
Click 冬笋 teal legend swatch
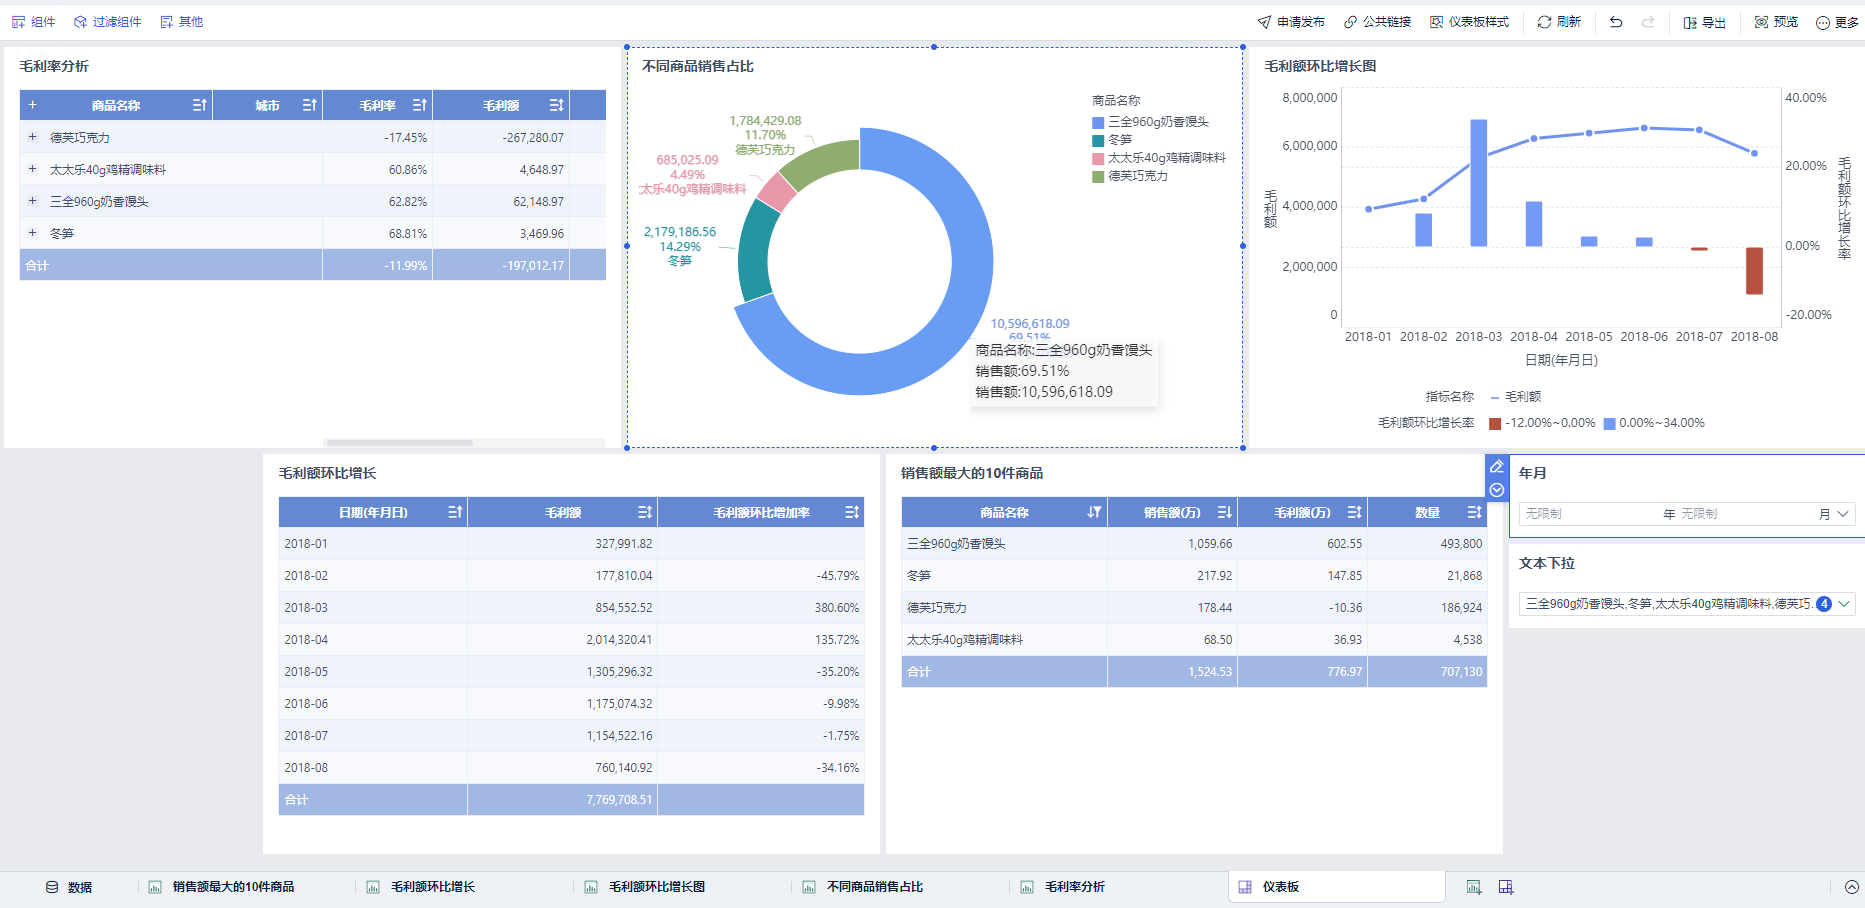pyautogui.click(x=1098, y=141)
